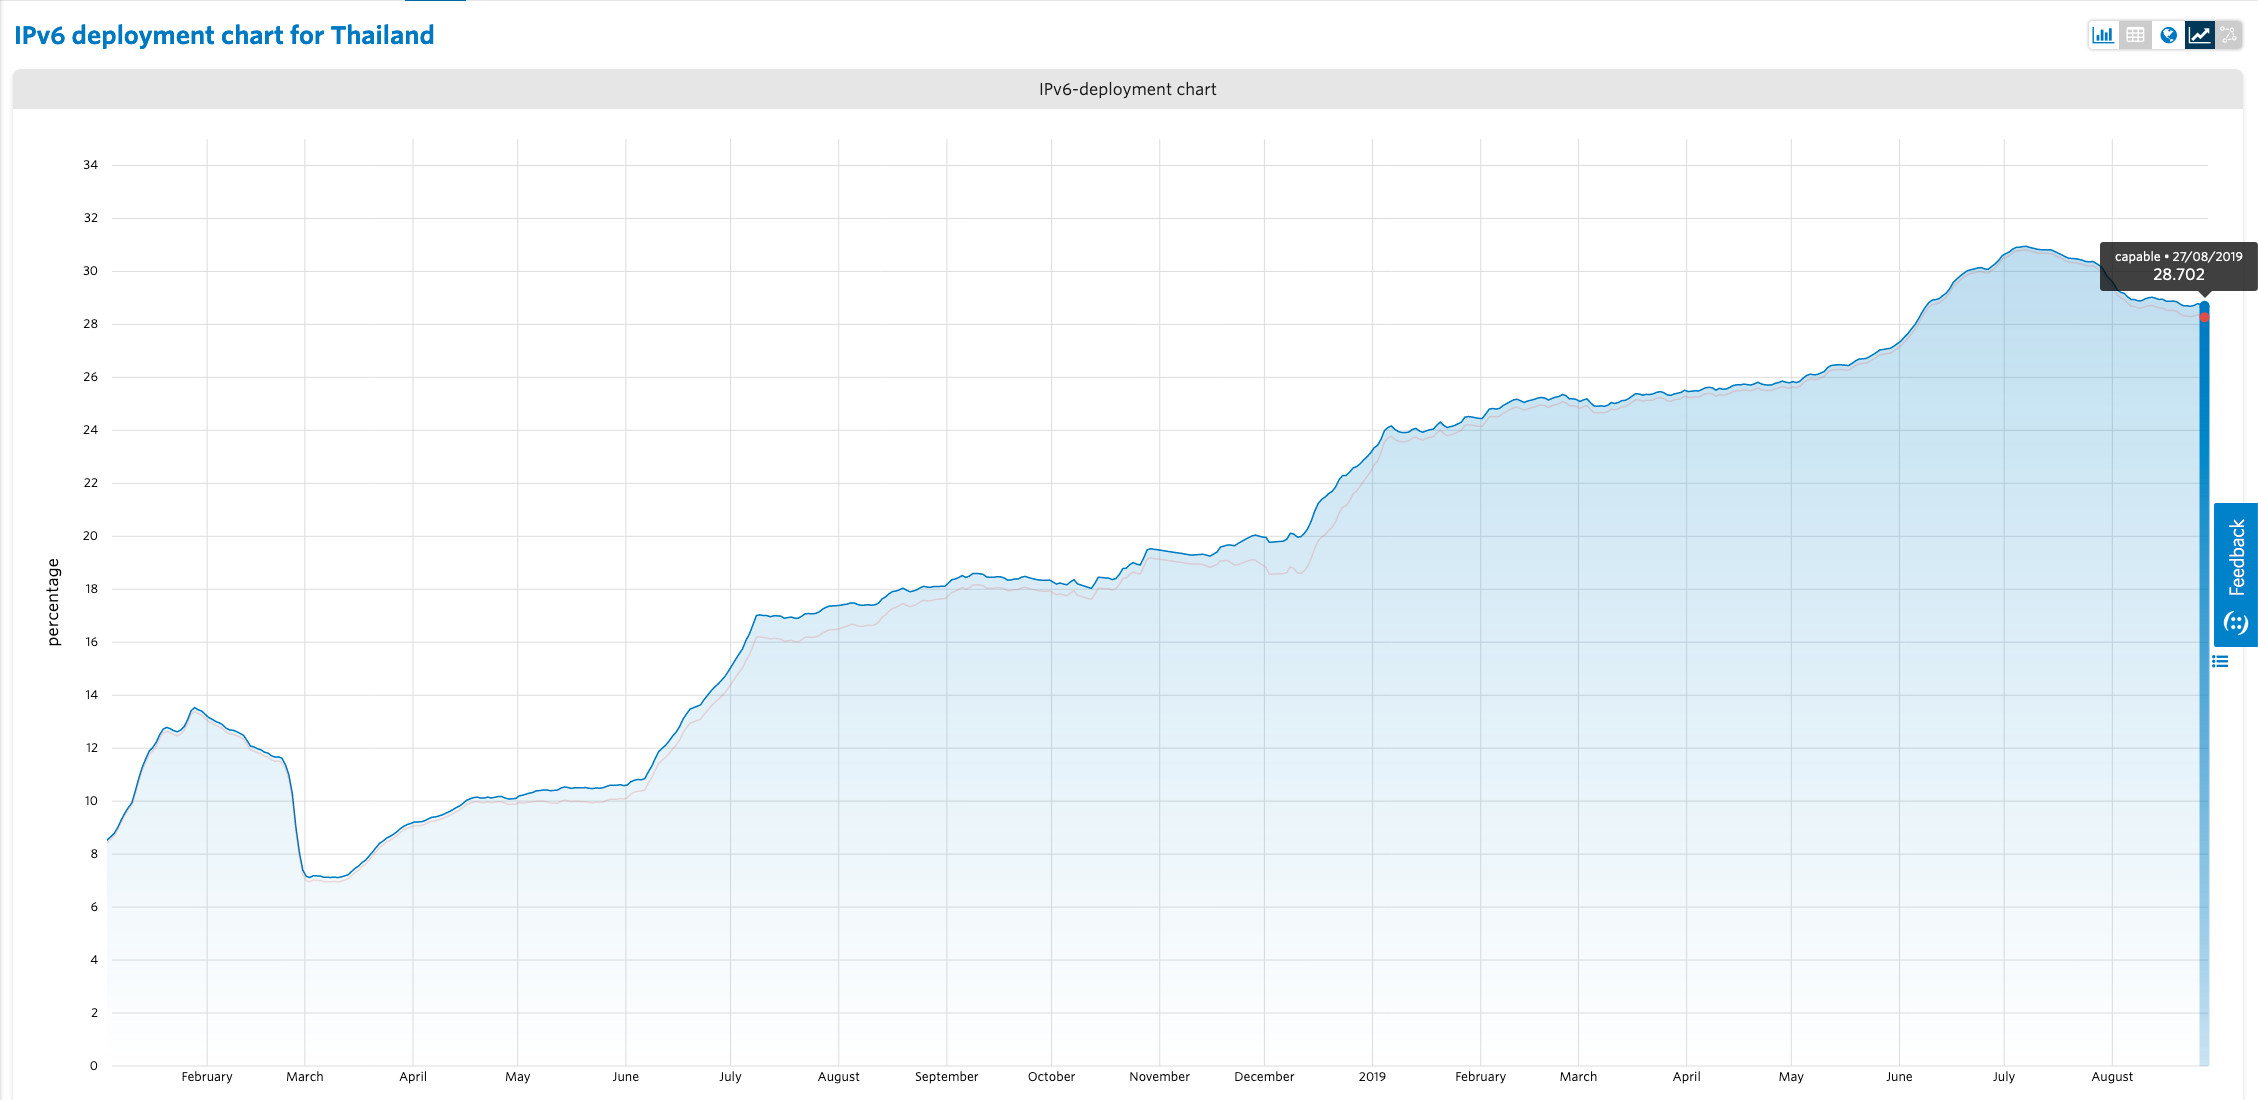Click the percentage y-axis title
The height and width of the screenshot is (1100, 2258).
[x=54, y=602]
